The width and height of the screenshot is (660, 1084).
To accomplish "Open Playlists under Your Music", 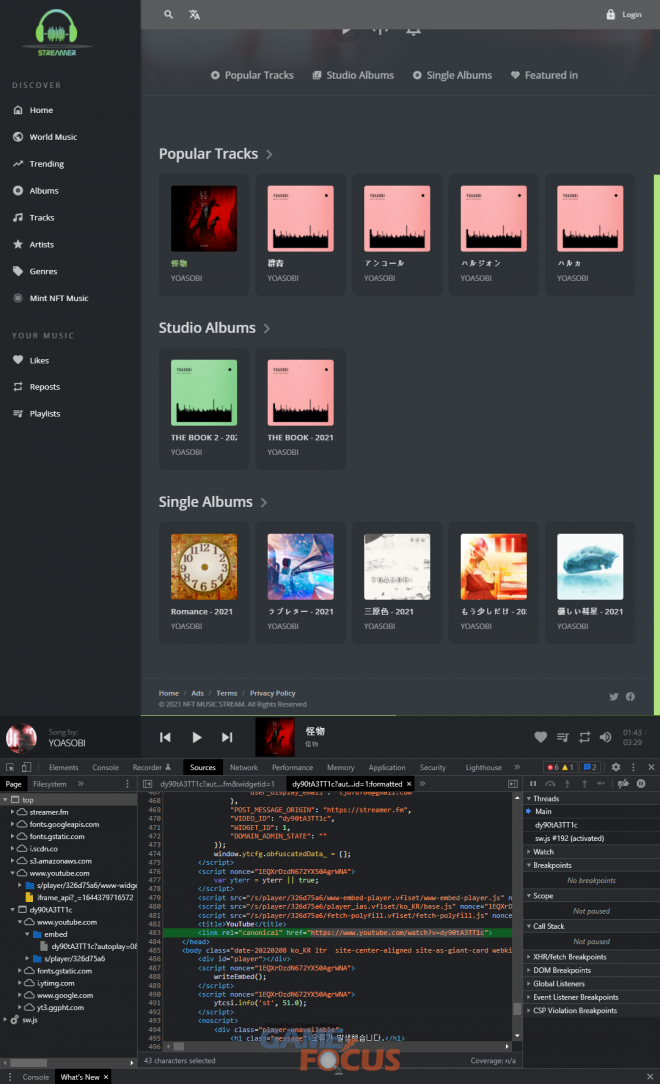I will pos(37,413).
